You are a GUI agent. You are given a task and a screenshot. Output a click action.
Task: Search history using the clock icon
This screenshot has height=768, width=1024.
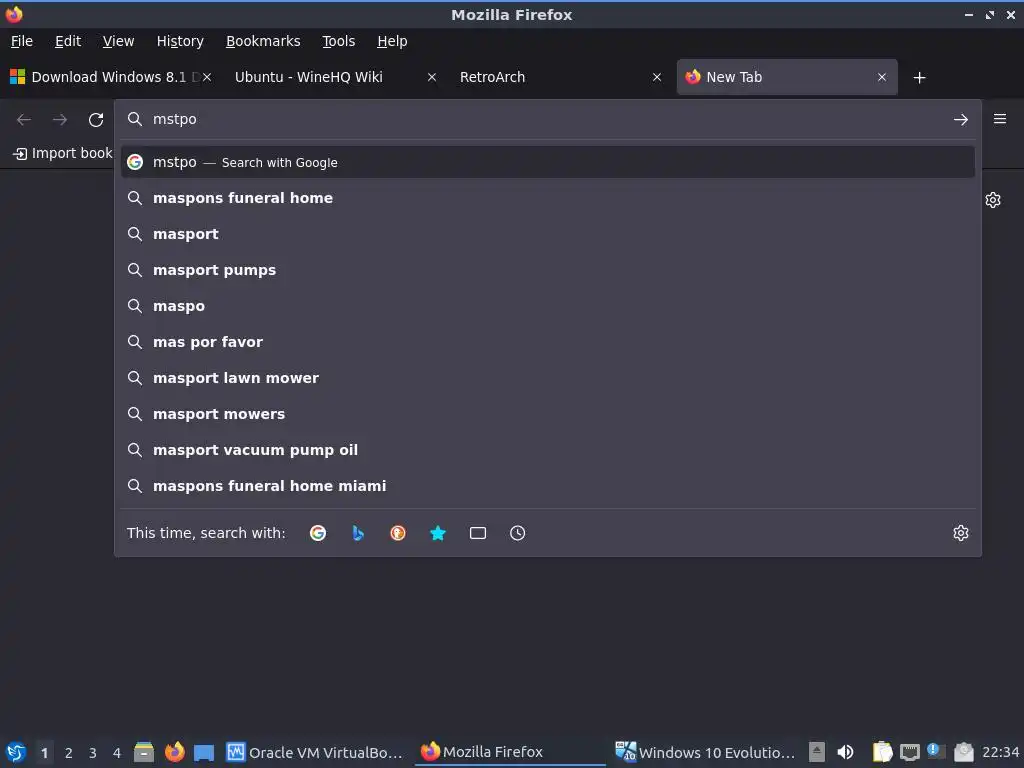(x=517, y=533)
